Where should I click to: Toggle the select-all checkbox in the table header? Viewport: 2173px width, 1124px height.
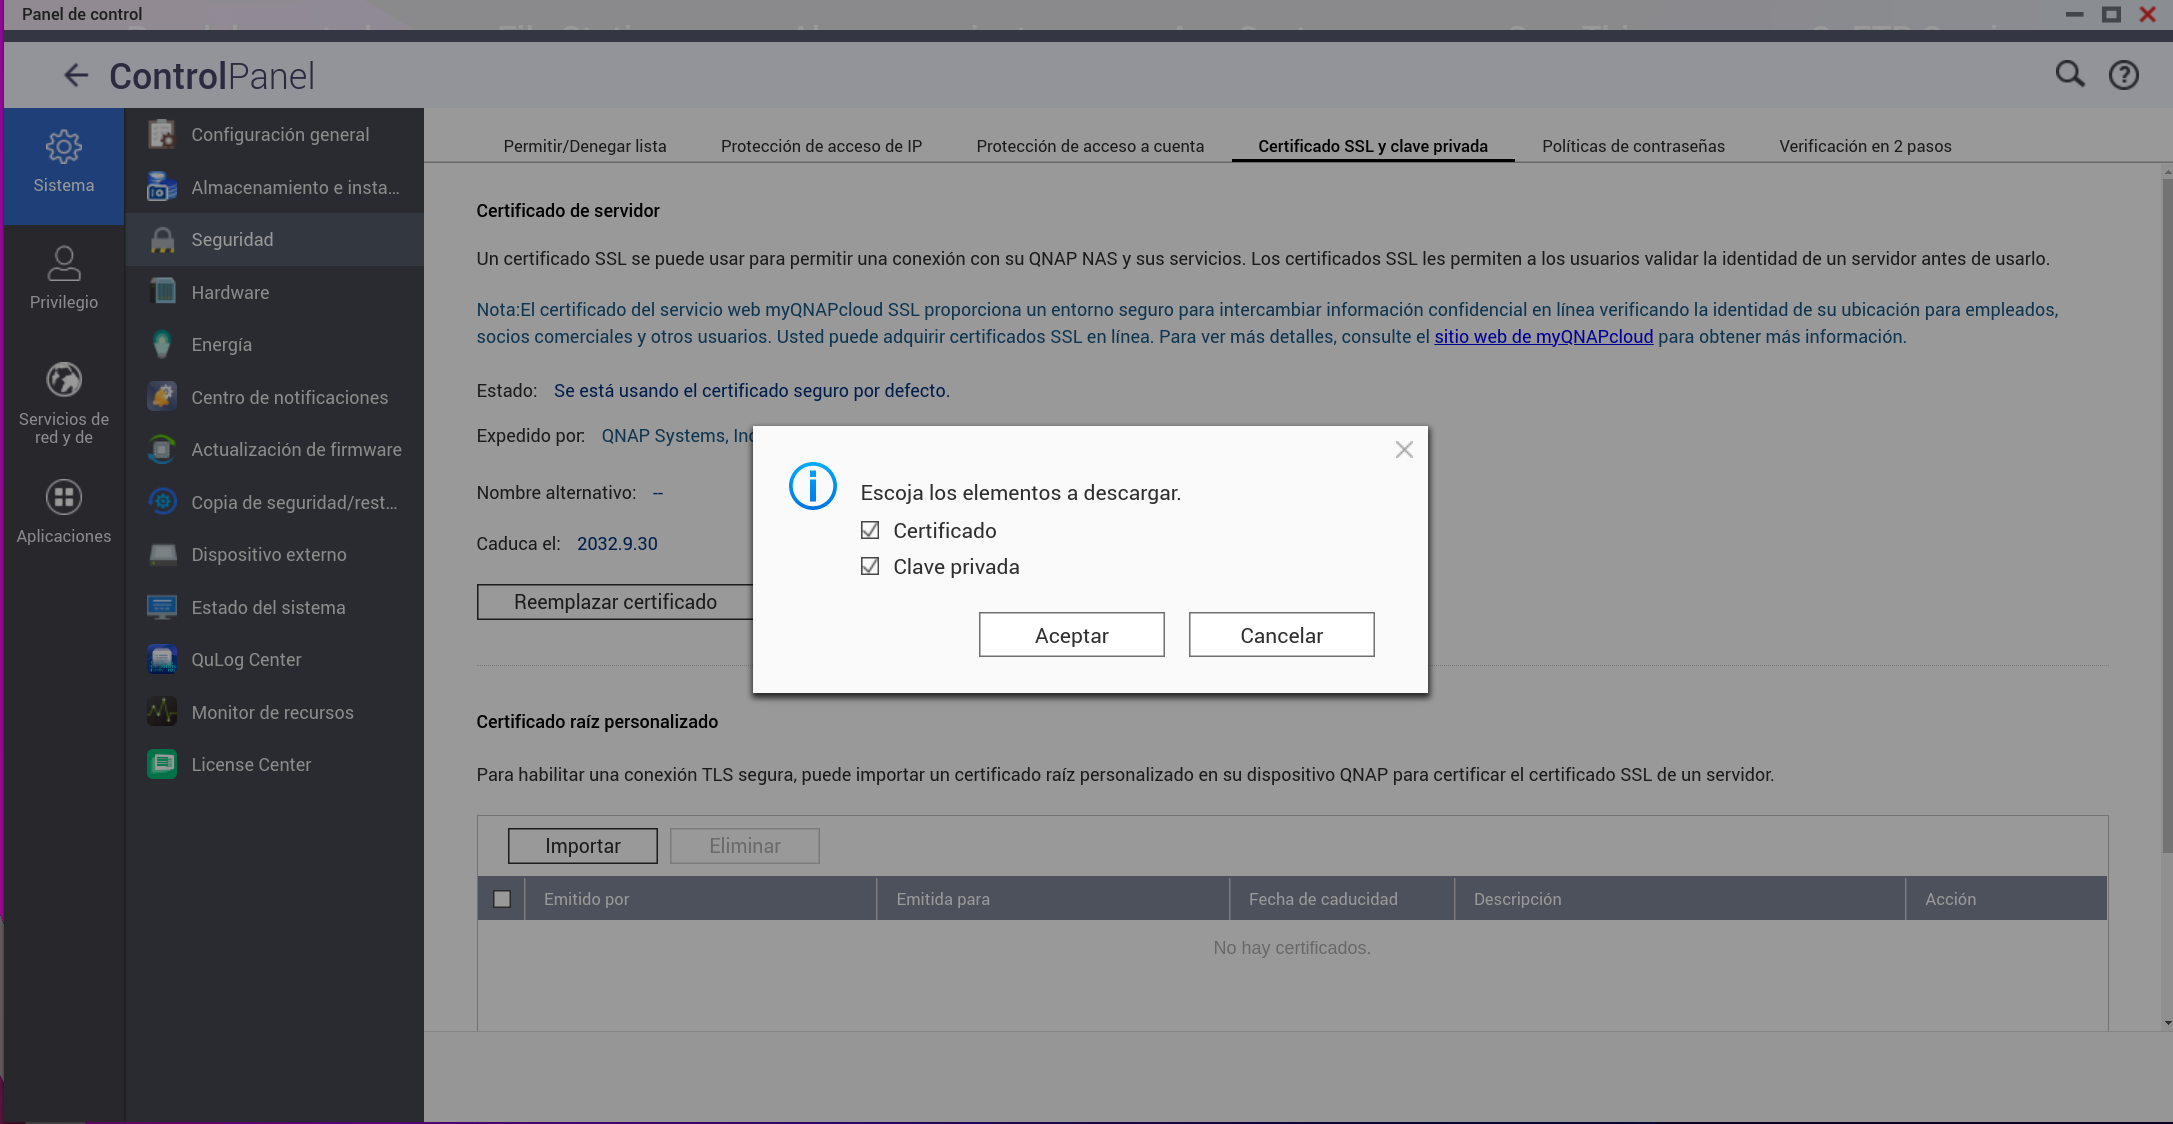[502, 899]
